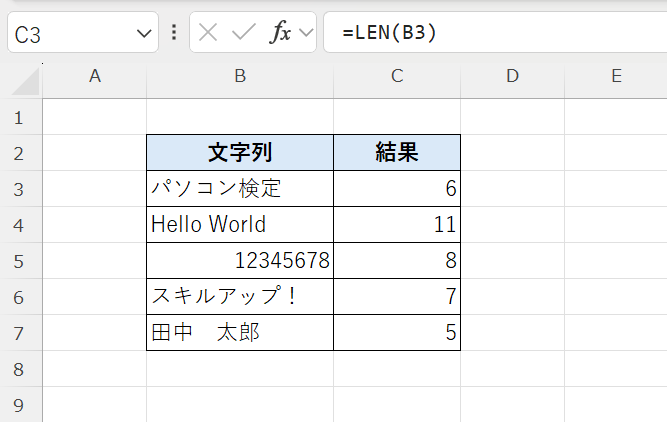This screenshot has height=422, width=667.
Task: Click the three-dot Name Box resize handle
Action: 175,32
